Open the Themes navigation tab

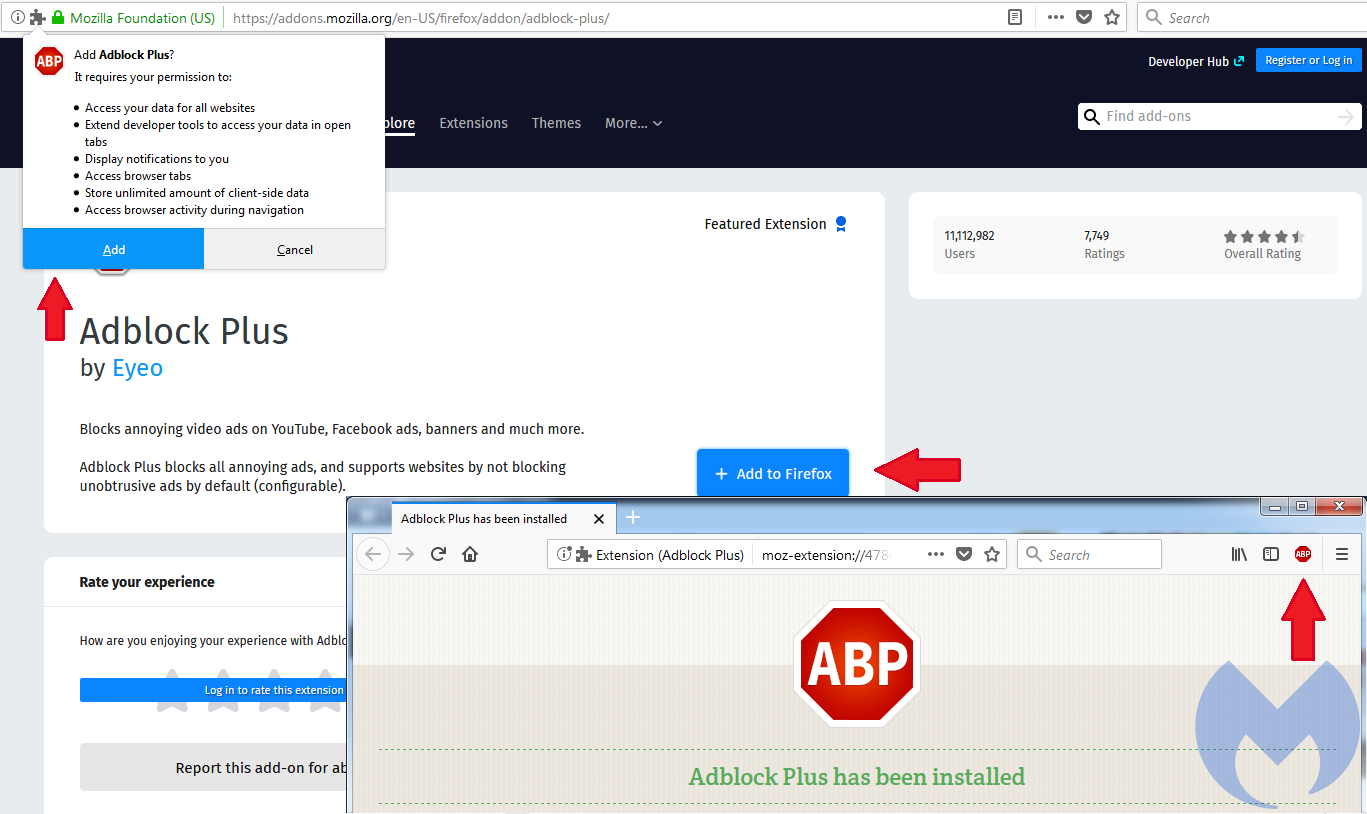tap(556, 123)
